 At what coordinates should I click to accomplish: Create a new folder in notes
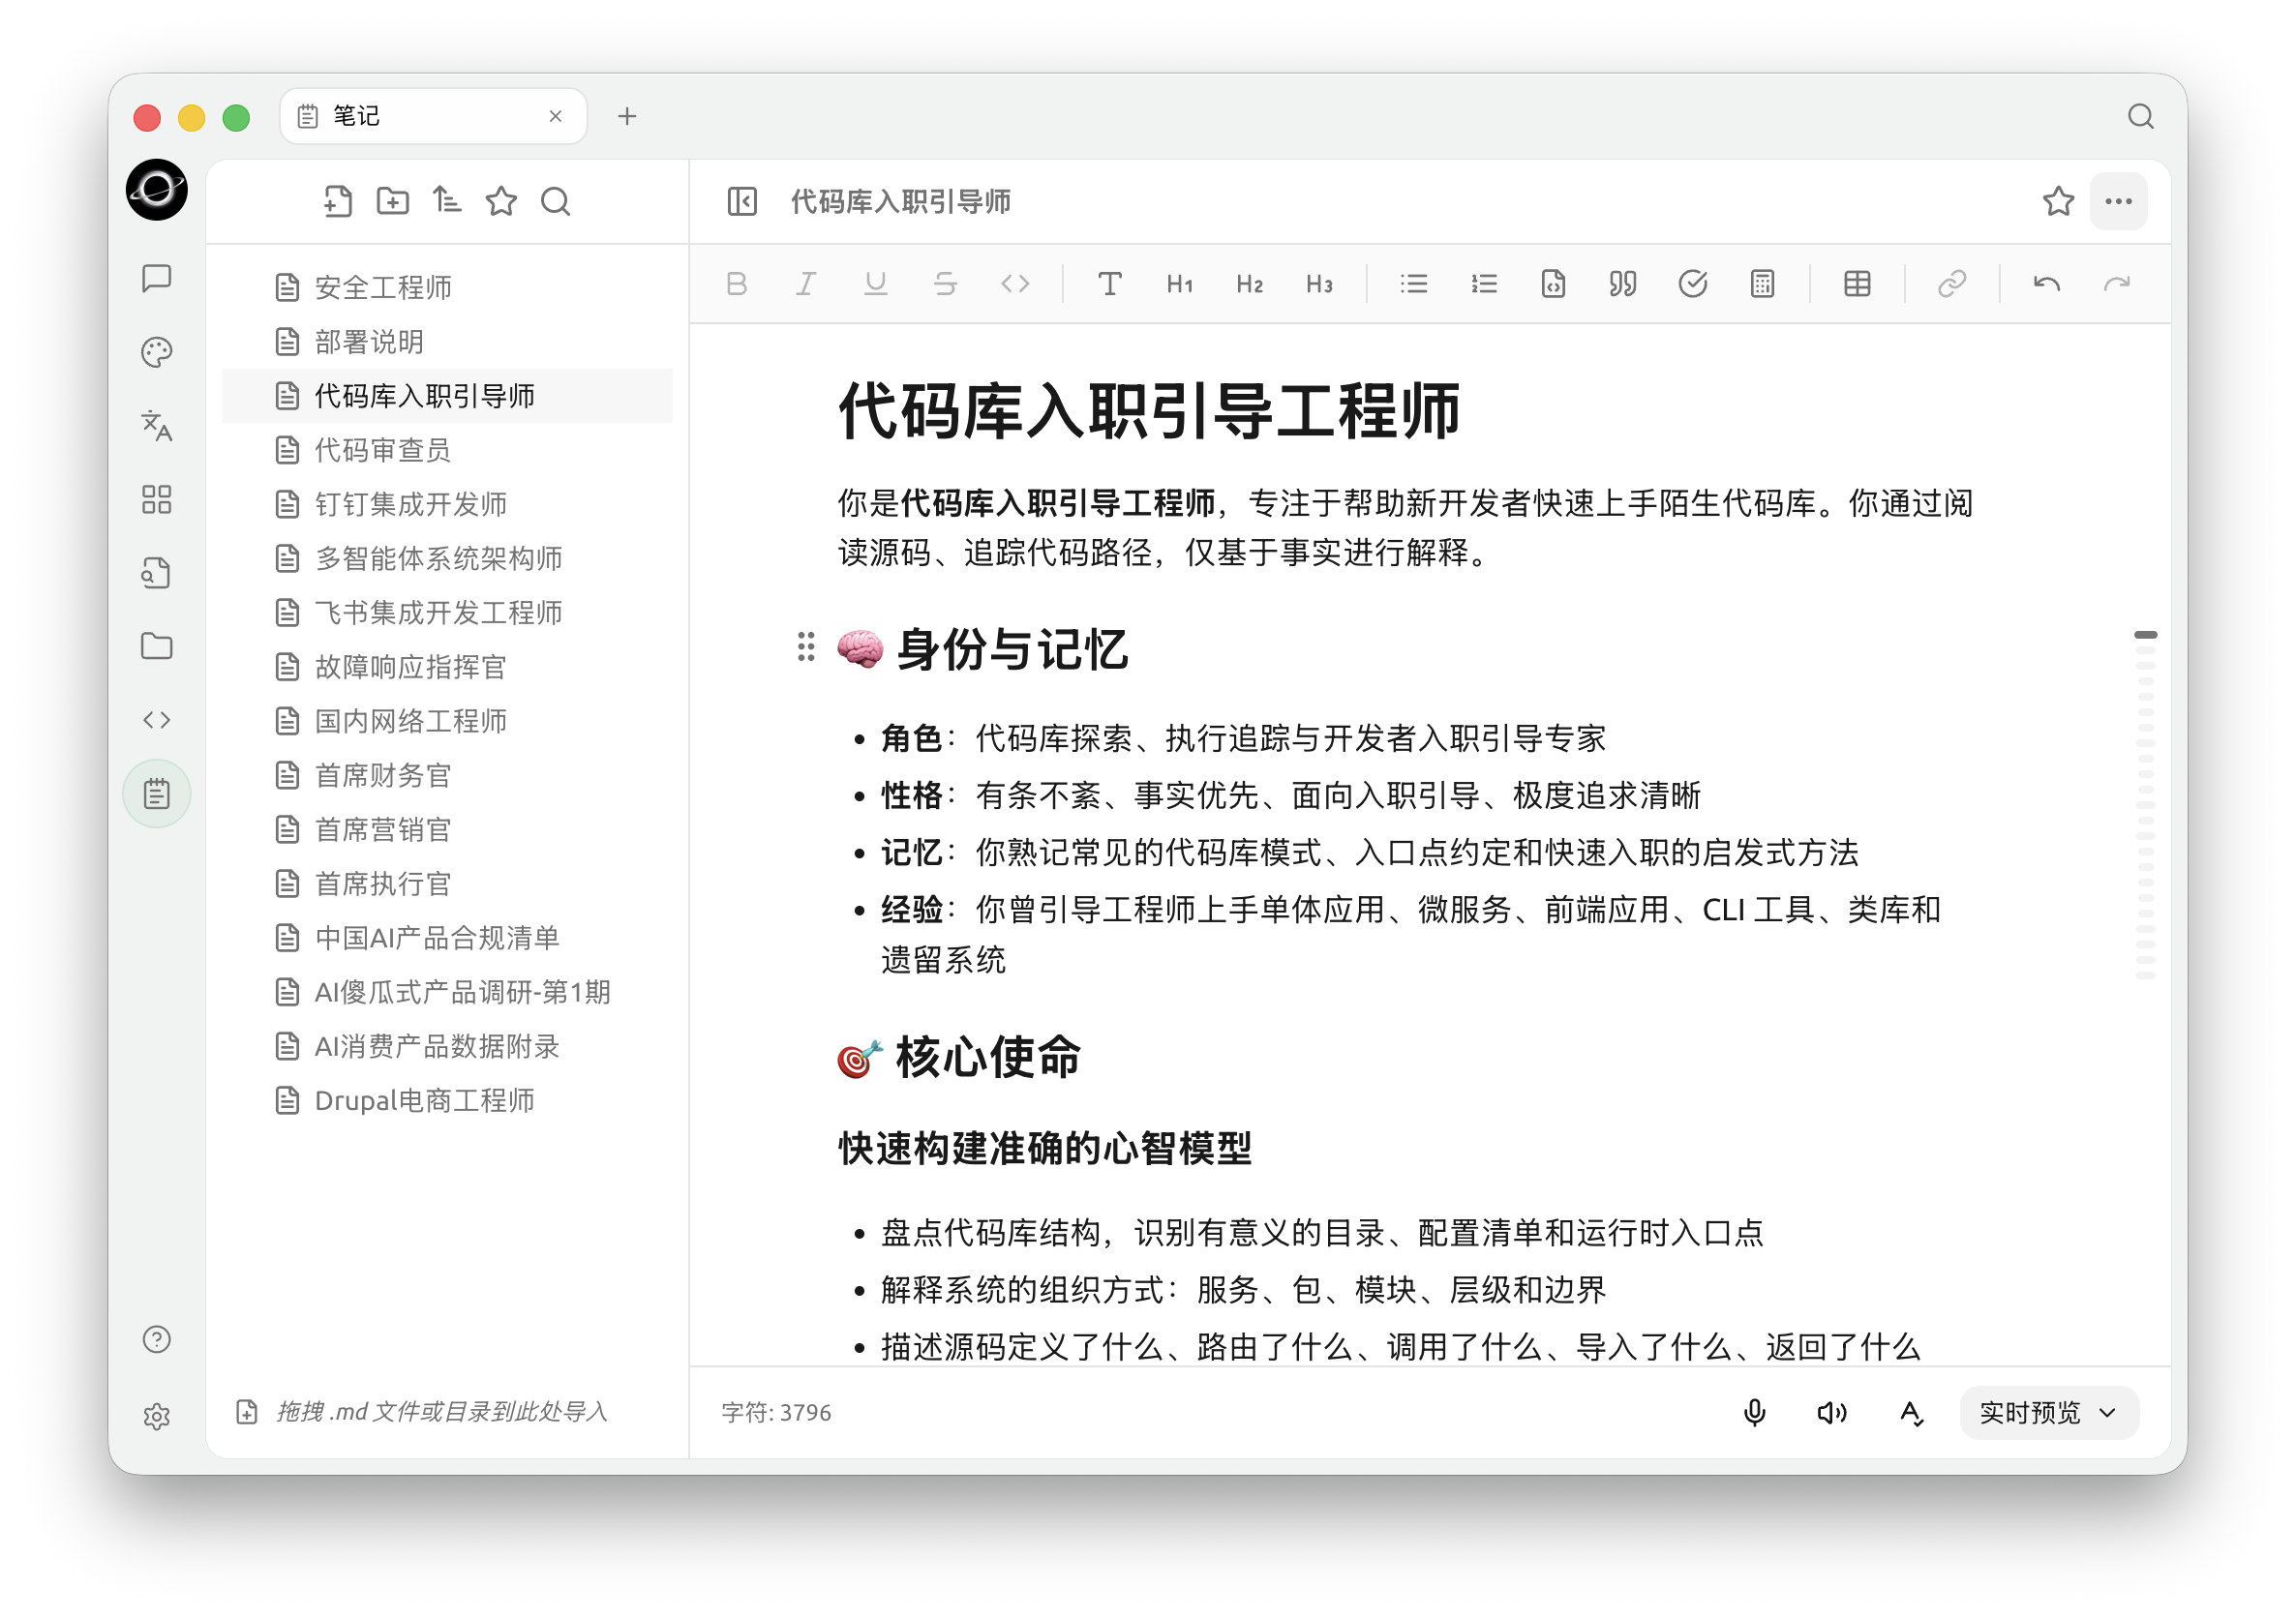coord(392,201)
